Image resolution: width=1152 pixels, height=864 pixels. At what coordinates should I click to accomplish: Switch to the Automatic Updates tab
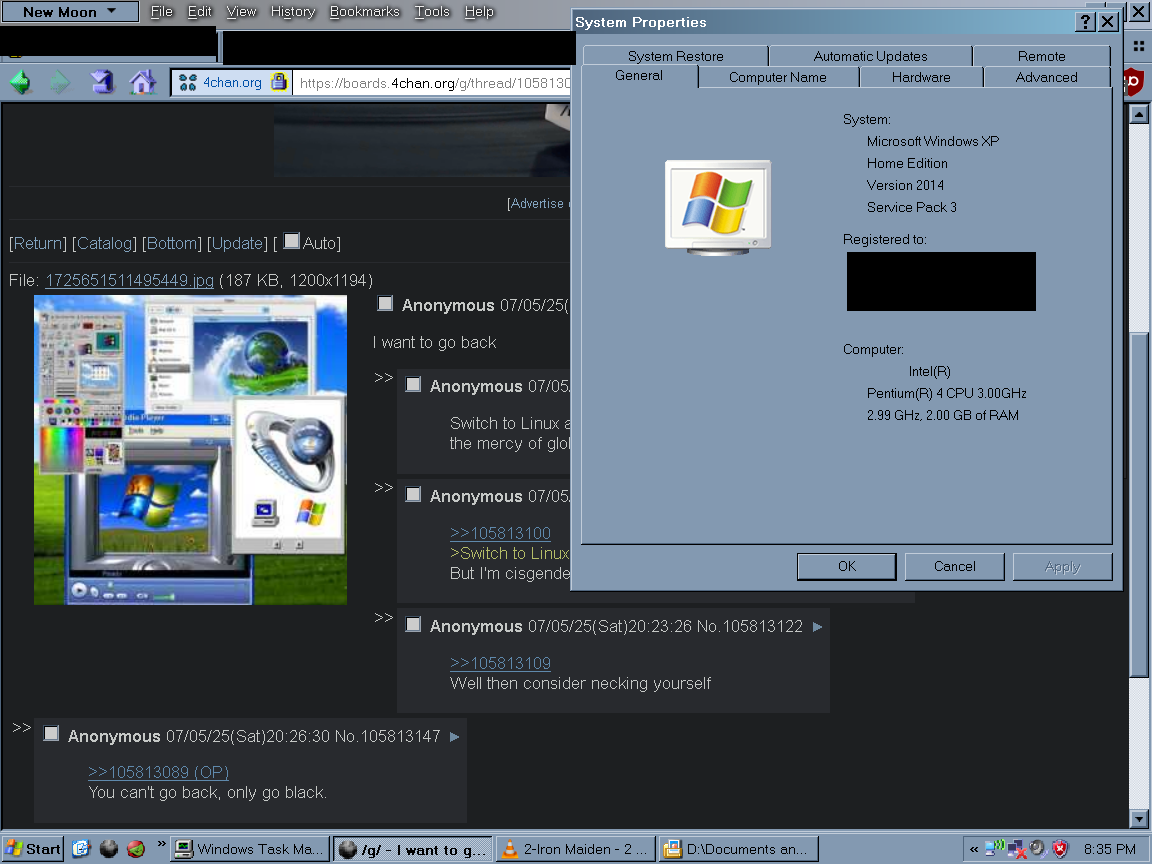(x=870, y=57)
